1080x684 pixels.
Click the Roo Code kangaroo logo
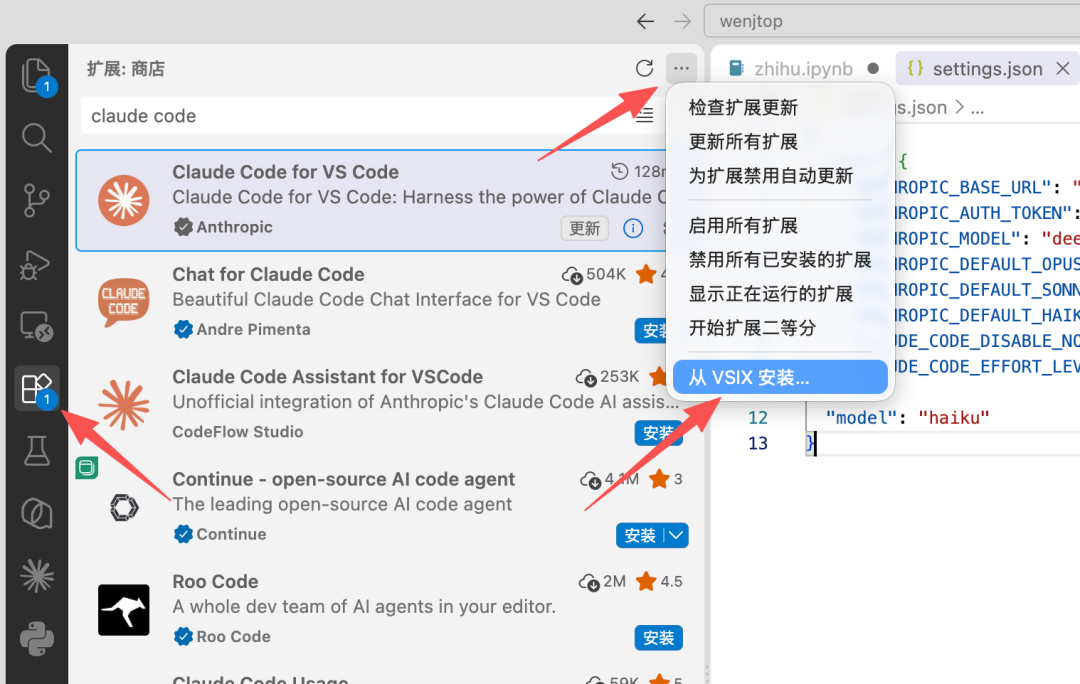123,610
